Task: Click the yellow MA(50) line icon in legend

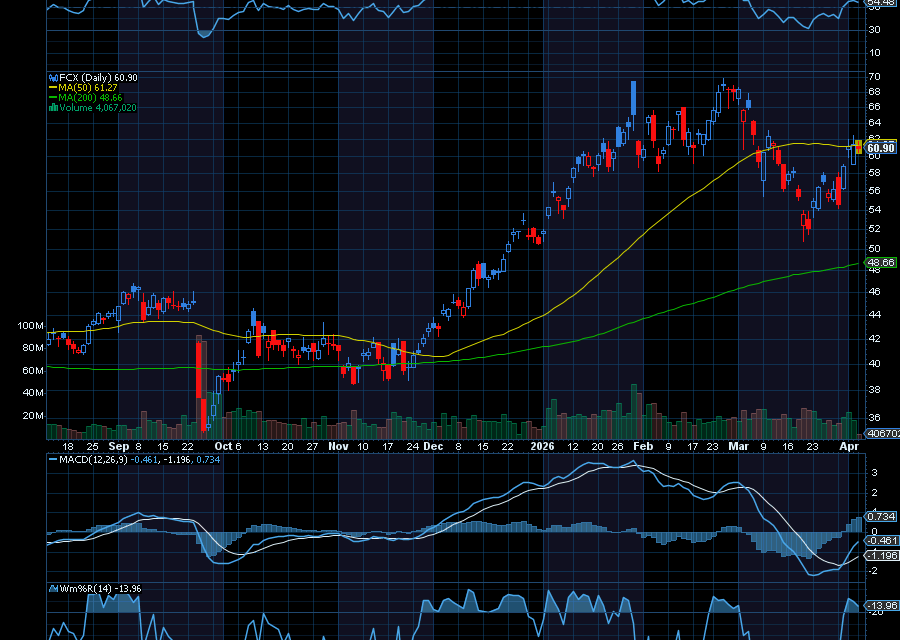Action: click(53, 87)
